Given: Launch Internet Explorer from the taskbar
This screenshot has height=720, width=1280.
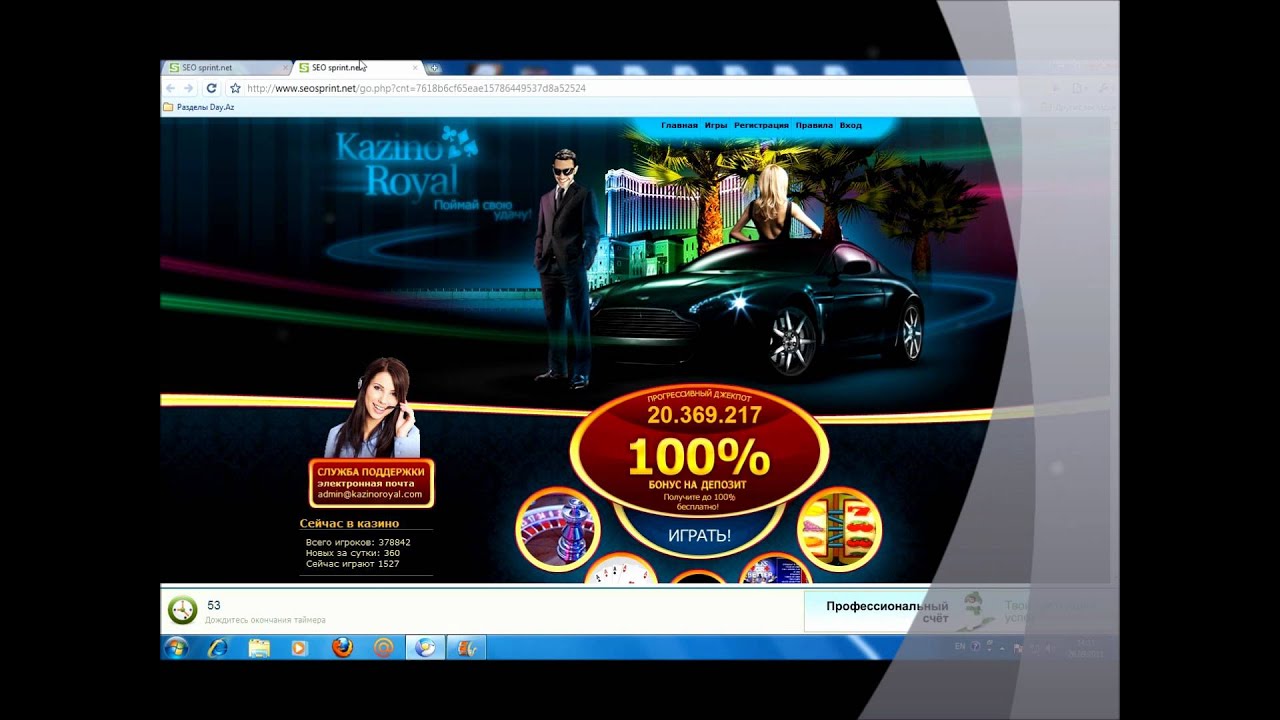Looking at the screenshot, I should coord(217,648).
